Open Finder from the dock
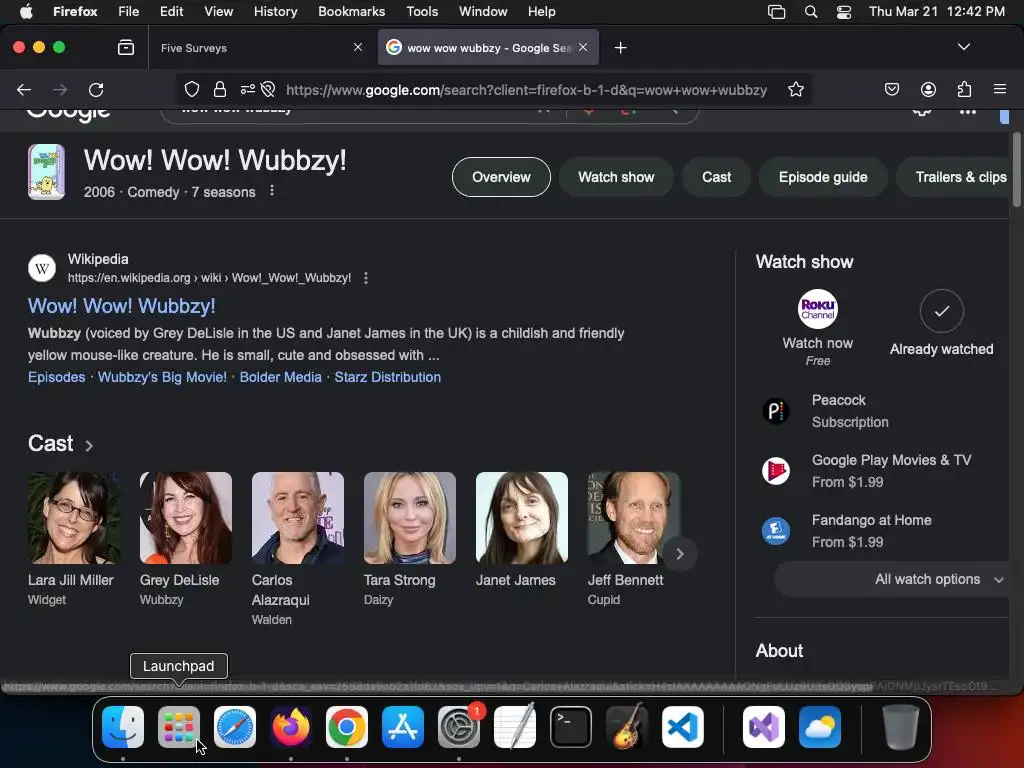This screenshot has width=1024, height=768. (123, 727)
